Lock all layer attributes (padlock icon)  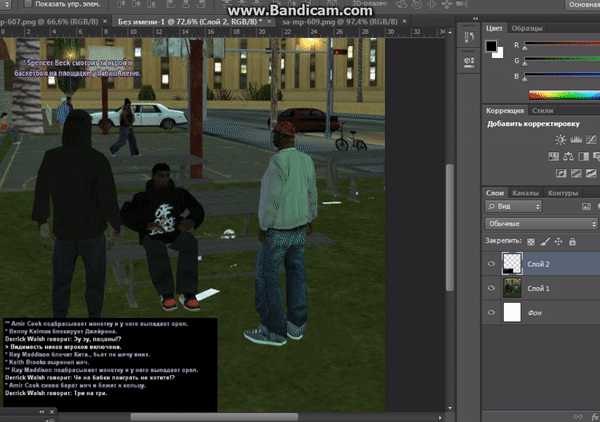[572, 241]
